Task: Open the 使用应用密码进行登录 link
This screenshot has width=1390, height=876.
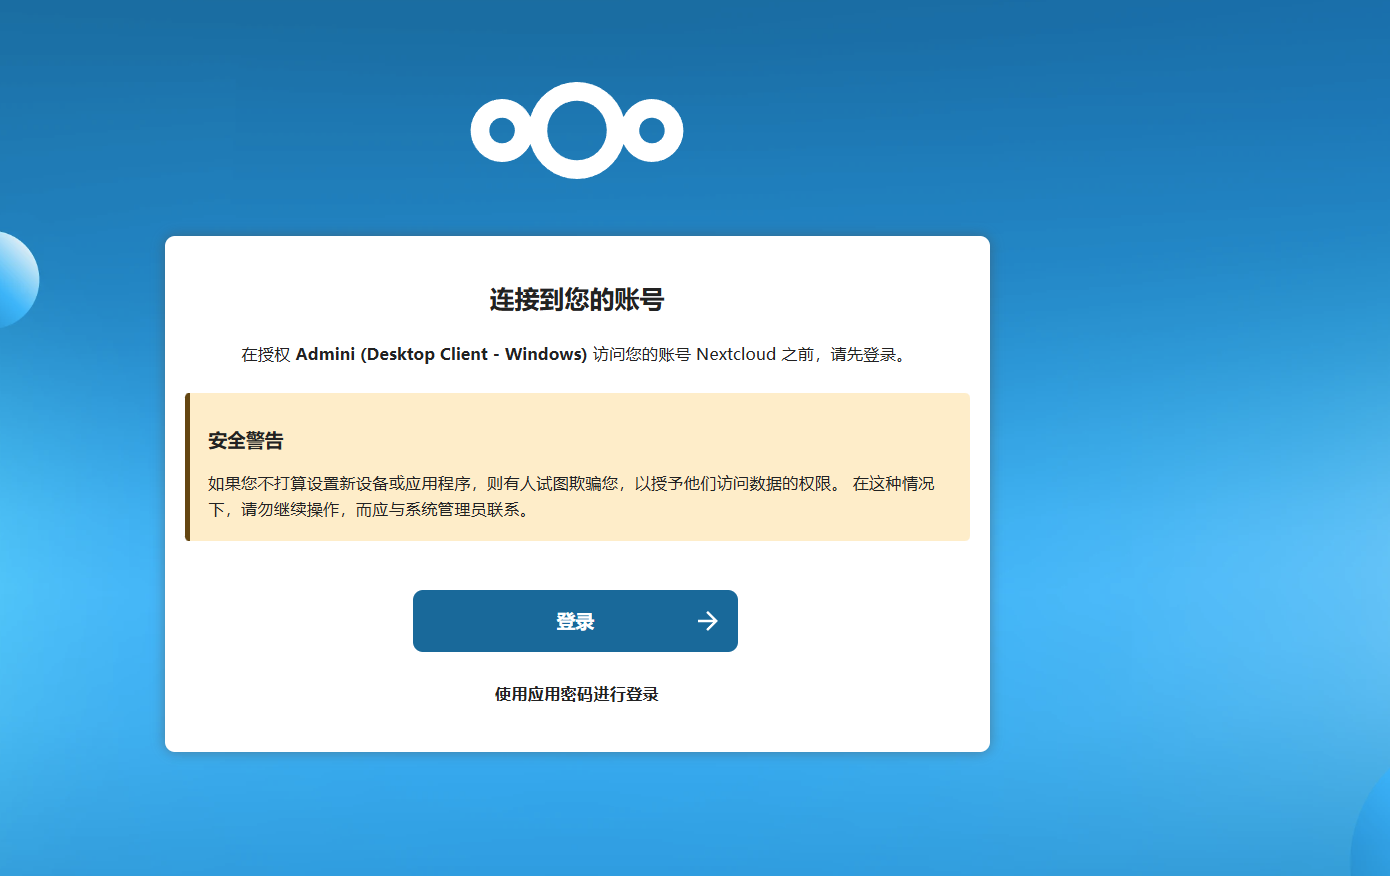Action: (x=576, y=694)
